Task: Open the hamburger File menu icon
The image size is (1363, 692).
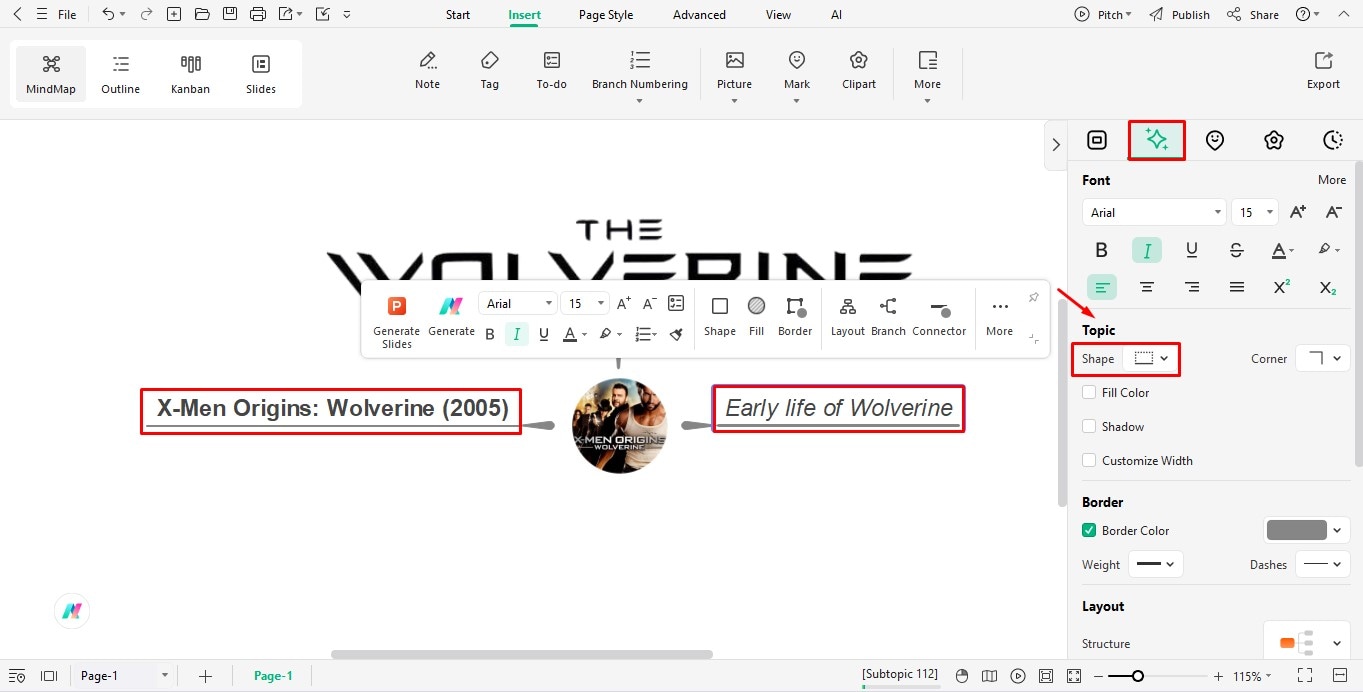Action: pos(41,14)
